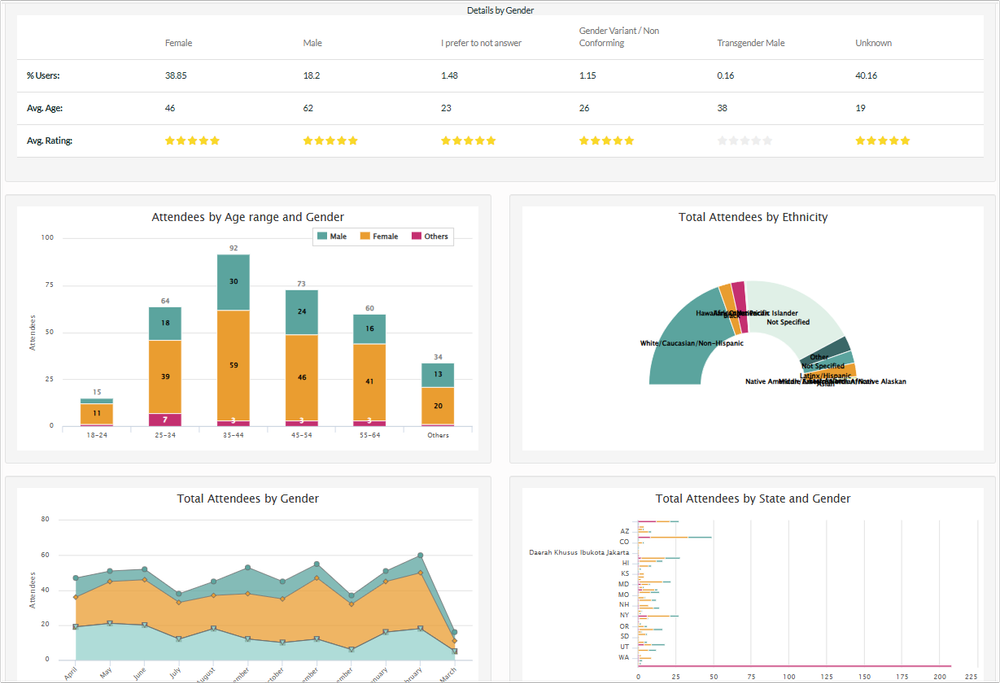Image resolution: width=1000 pixels, height=683 pixels.
Task: Click the 35-44 age range axis label
Action: coord(233,435)
